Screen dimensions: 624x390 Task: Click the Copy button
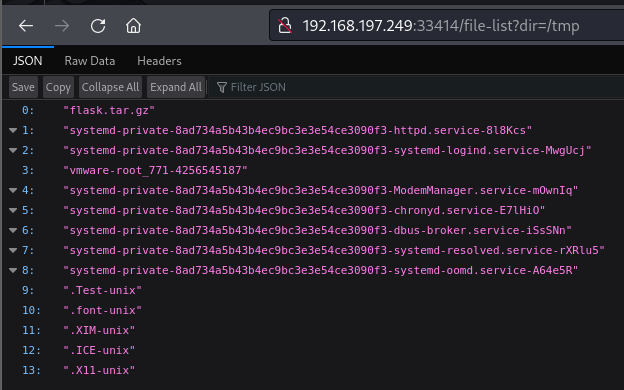pos(58,87)
